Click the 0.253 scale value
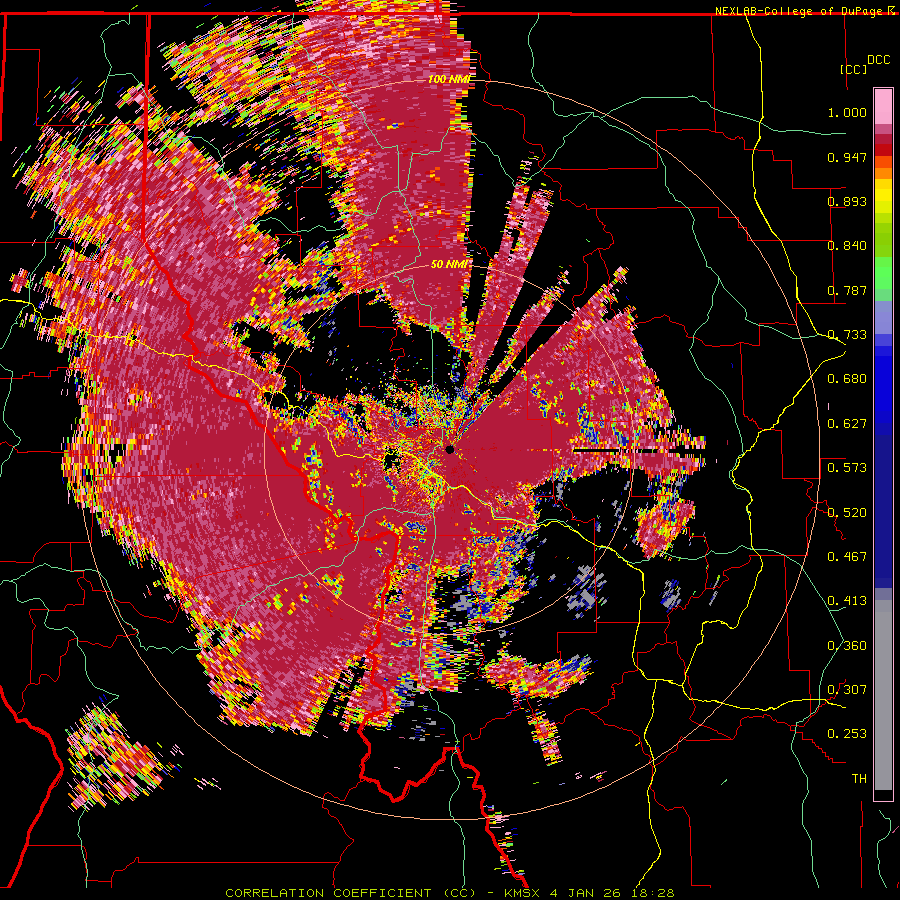 coord(847,734)
